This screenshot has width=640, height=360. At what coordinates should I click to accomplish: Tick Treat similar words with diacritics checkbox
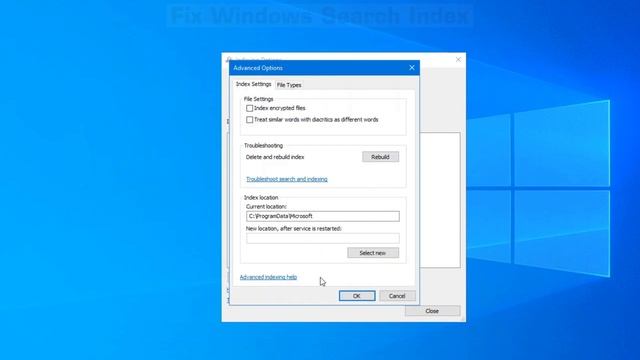point(249,120)
